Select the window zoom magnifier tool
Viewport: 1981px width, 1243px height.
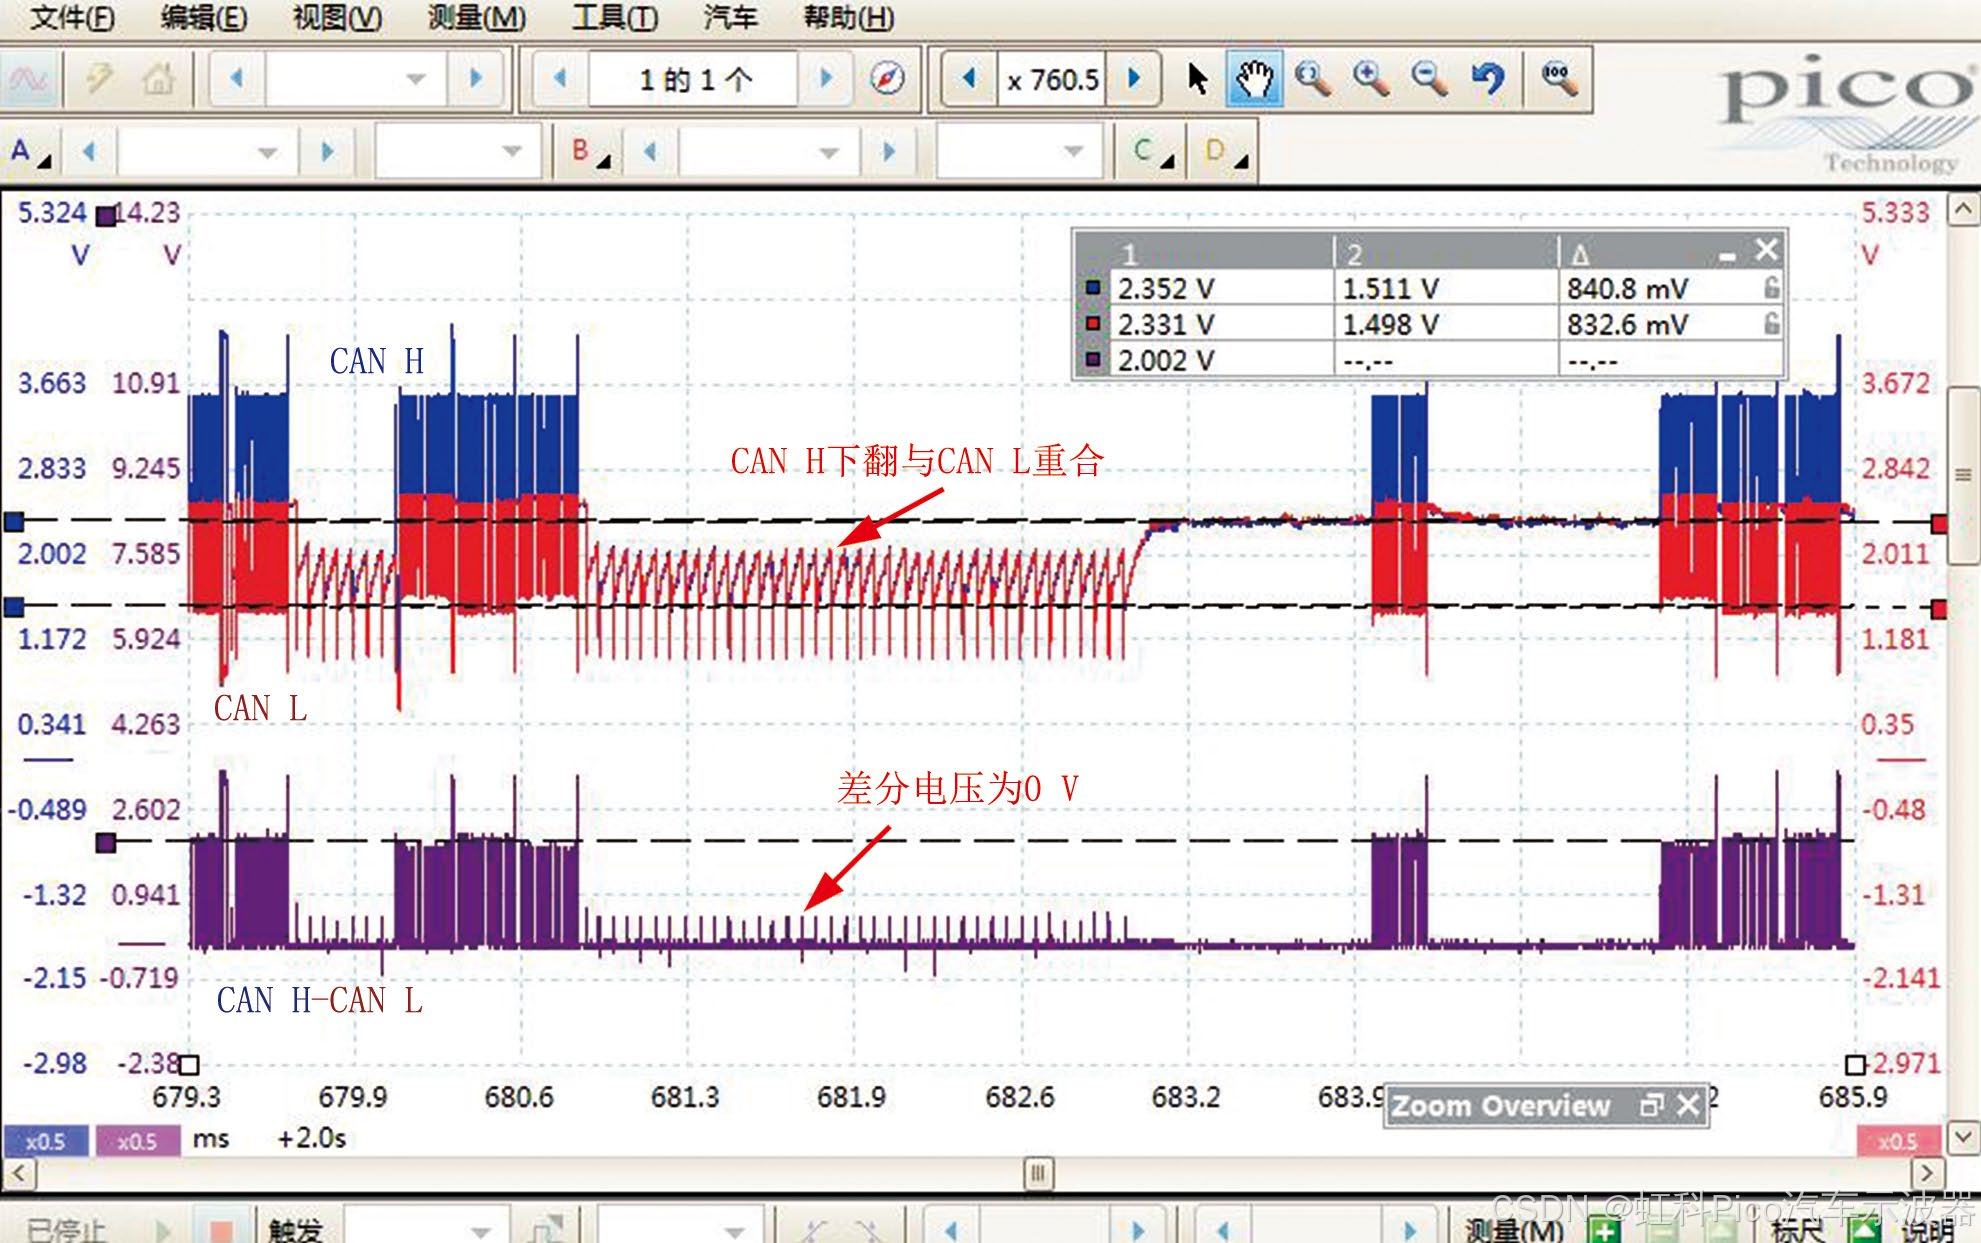[x=1312, y=78]
